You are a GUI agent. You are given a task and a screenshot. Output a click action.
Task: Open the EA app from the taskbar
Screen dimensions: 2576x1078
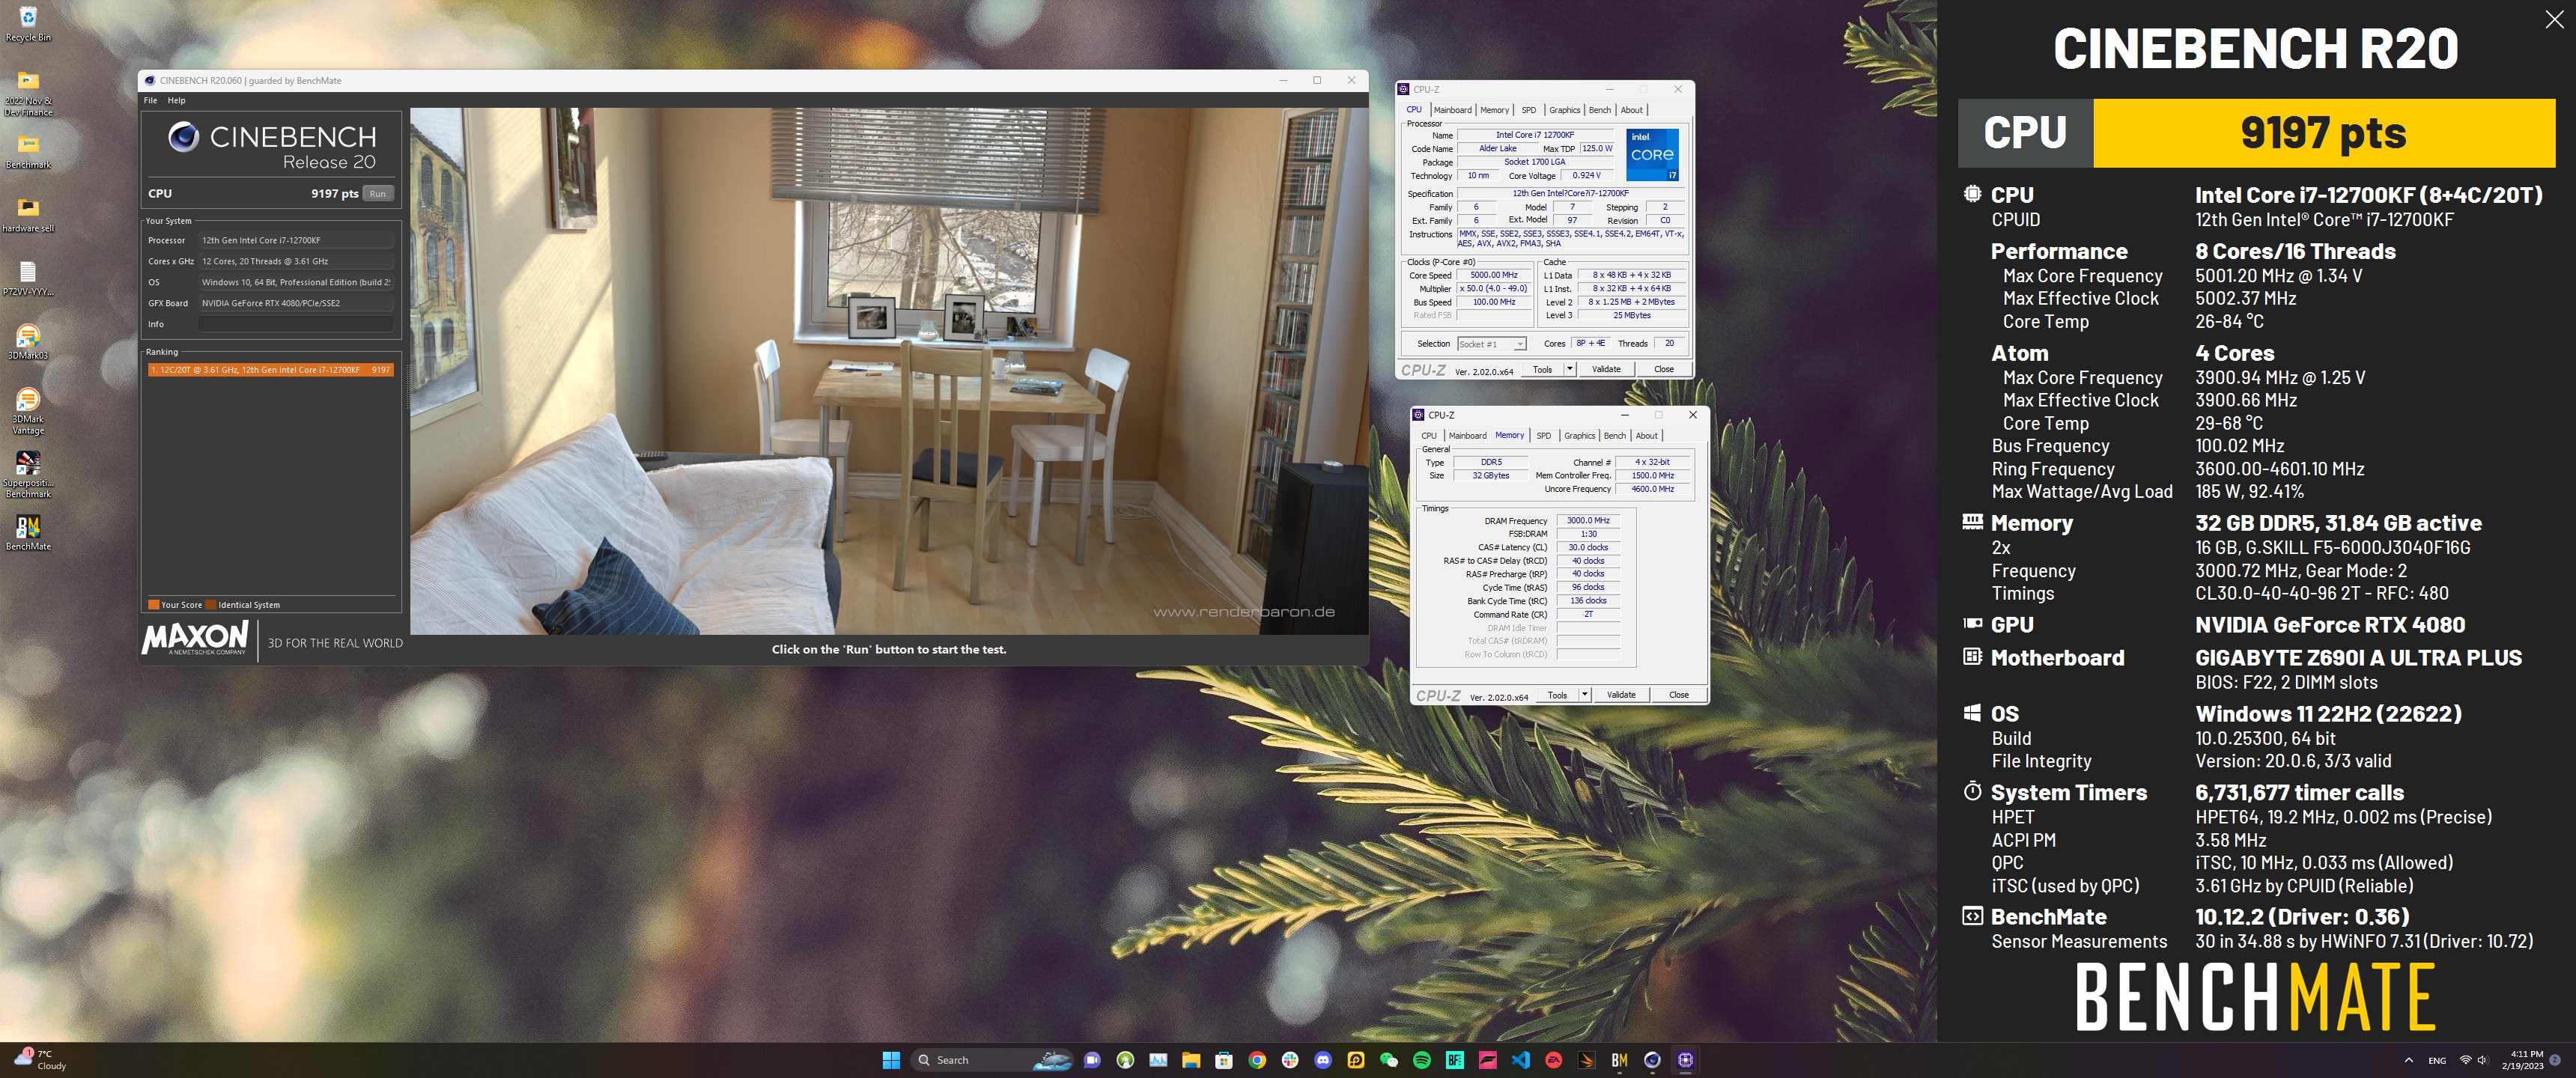[x=1554, y=1060]
